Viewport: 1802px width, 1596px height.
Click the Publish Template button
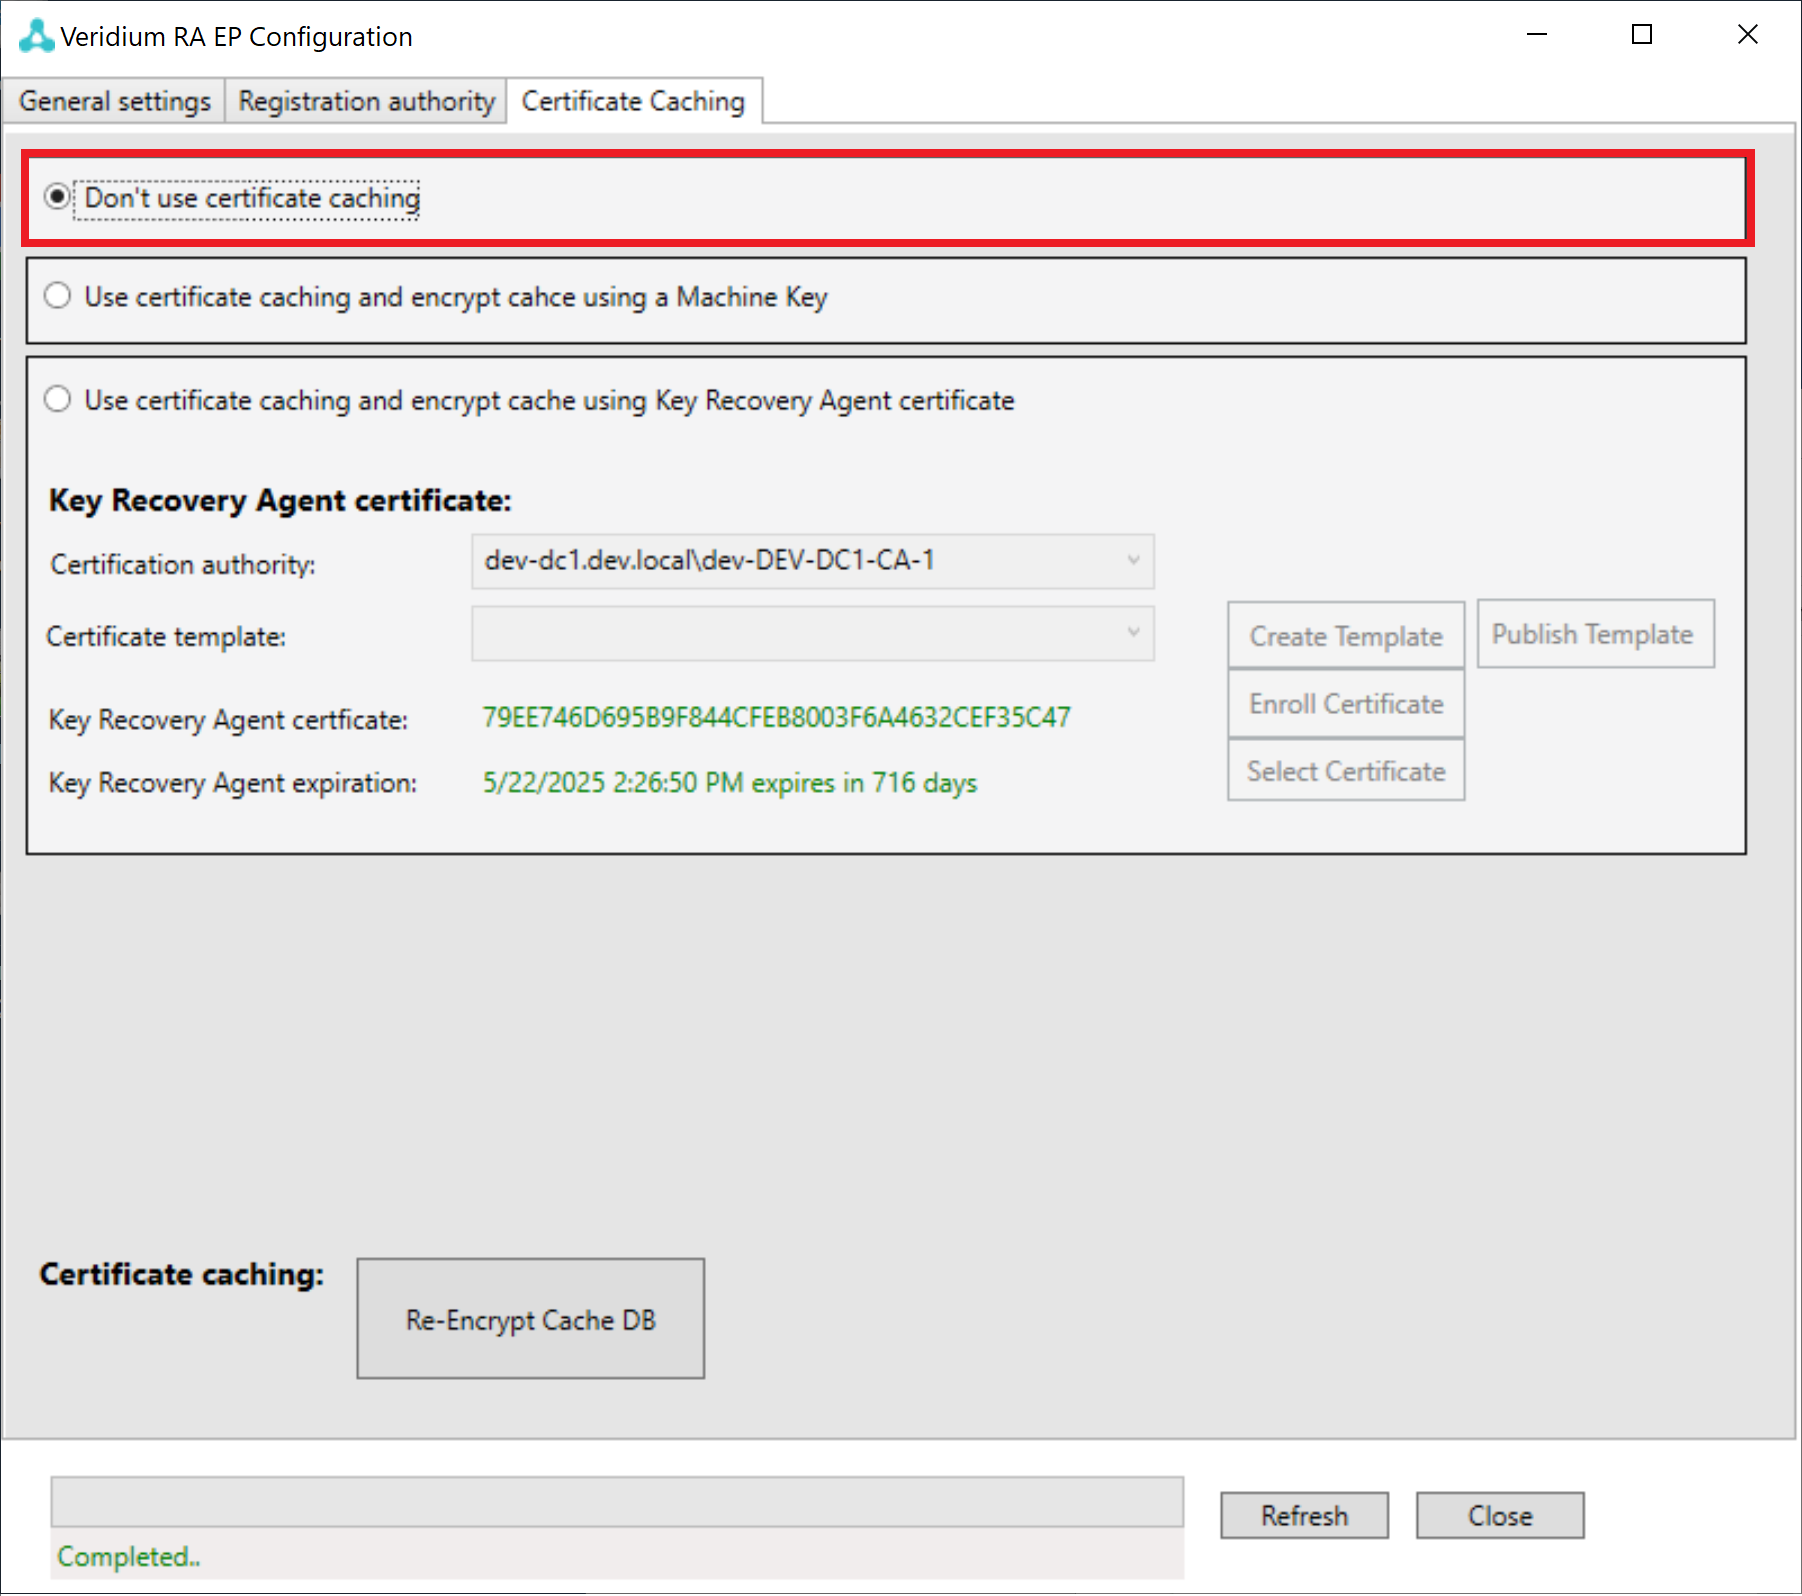(x=1594, y=634)
